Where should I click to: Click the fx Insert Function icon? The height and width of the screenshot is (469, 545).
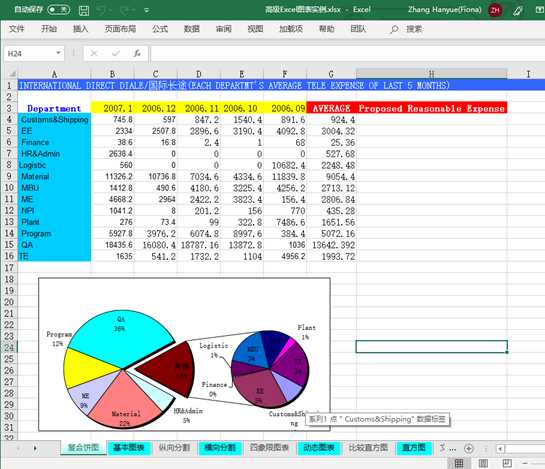coord(137,53)
